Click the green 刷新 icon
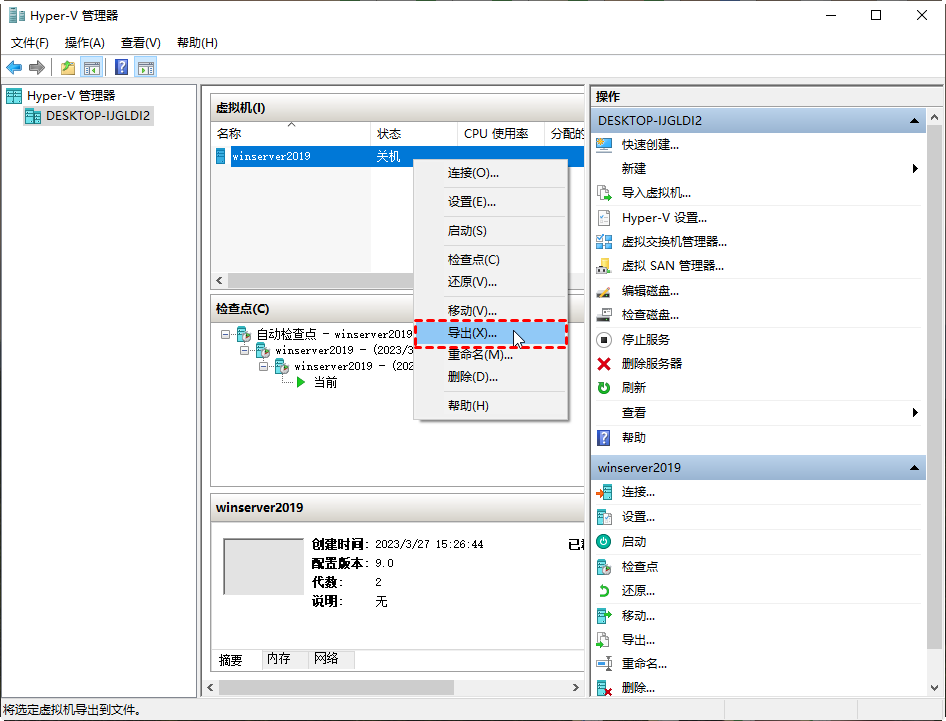Image resolution: width=946 pixels, height=721 pixels. [603, 388]
